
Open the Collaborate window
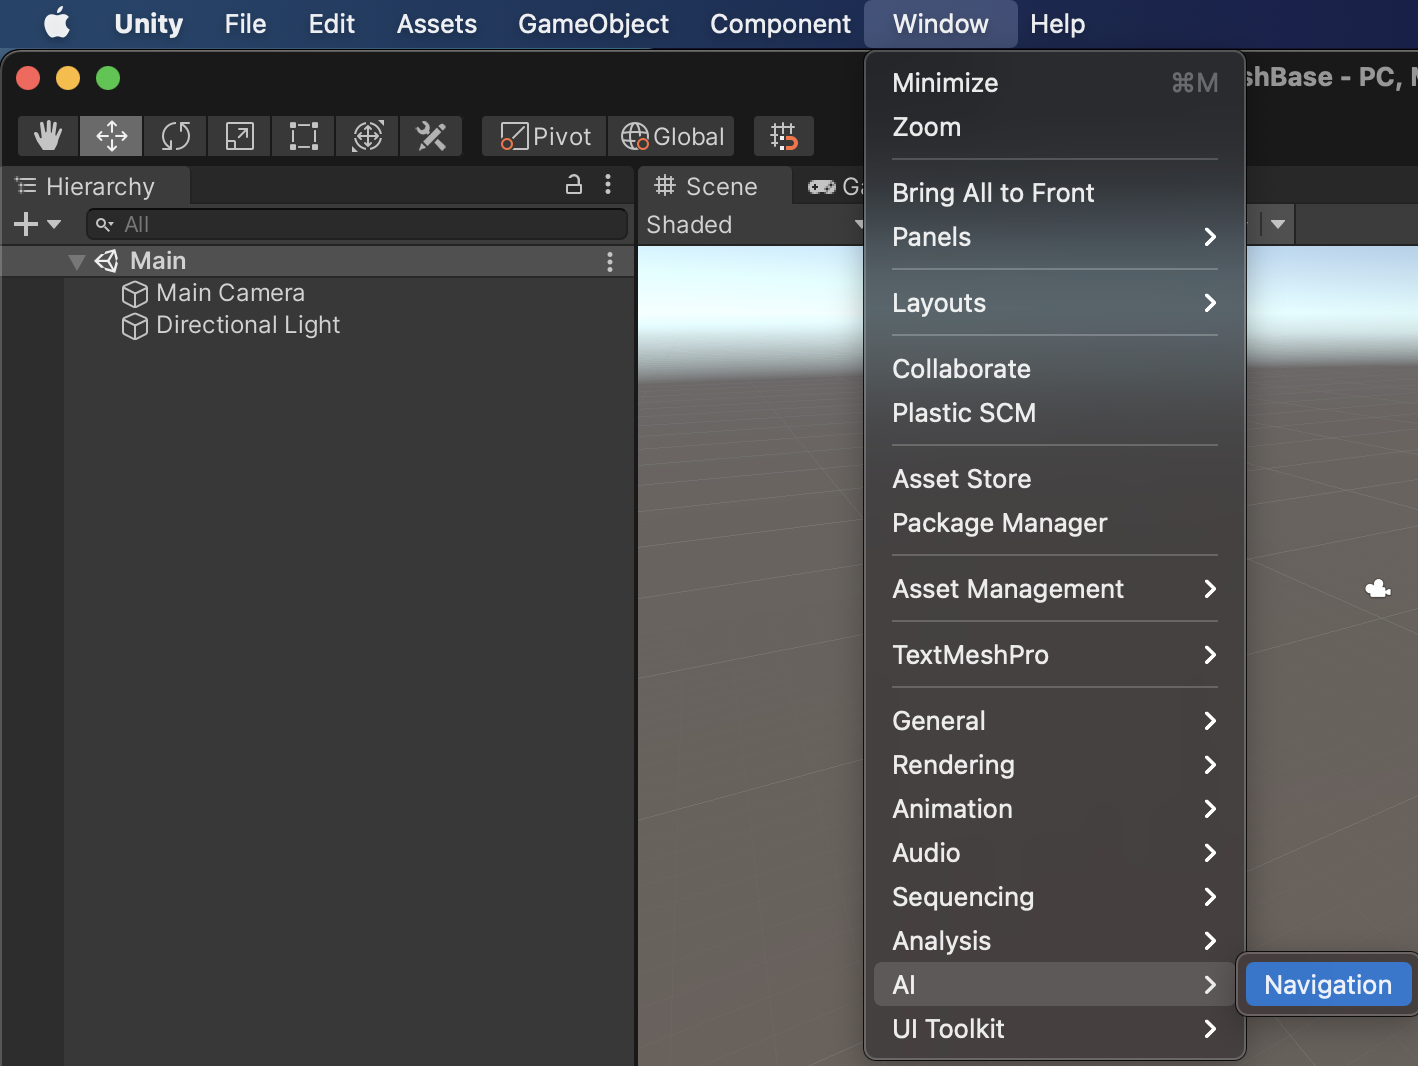click(x=1055, y=369)
